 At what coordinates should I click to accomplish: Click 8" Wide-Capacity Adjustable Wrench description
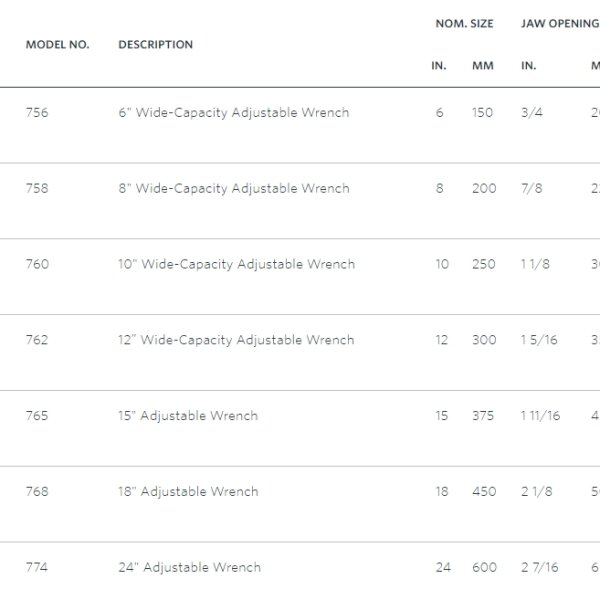tap(233, 189)
